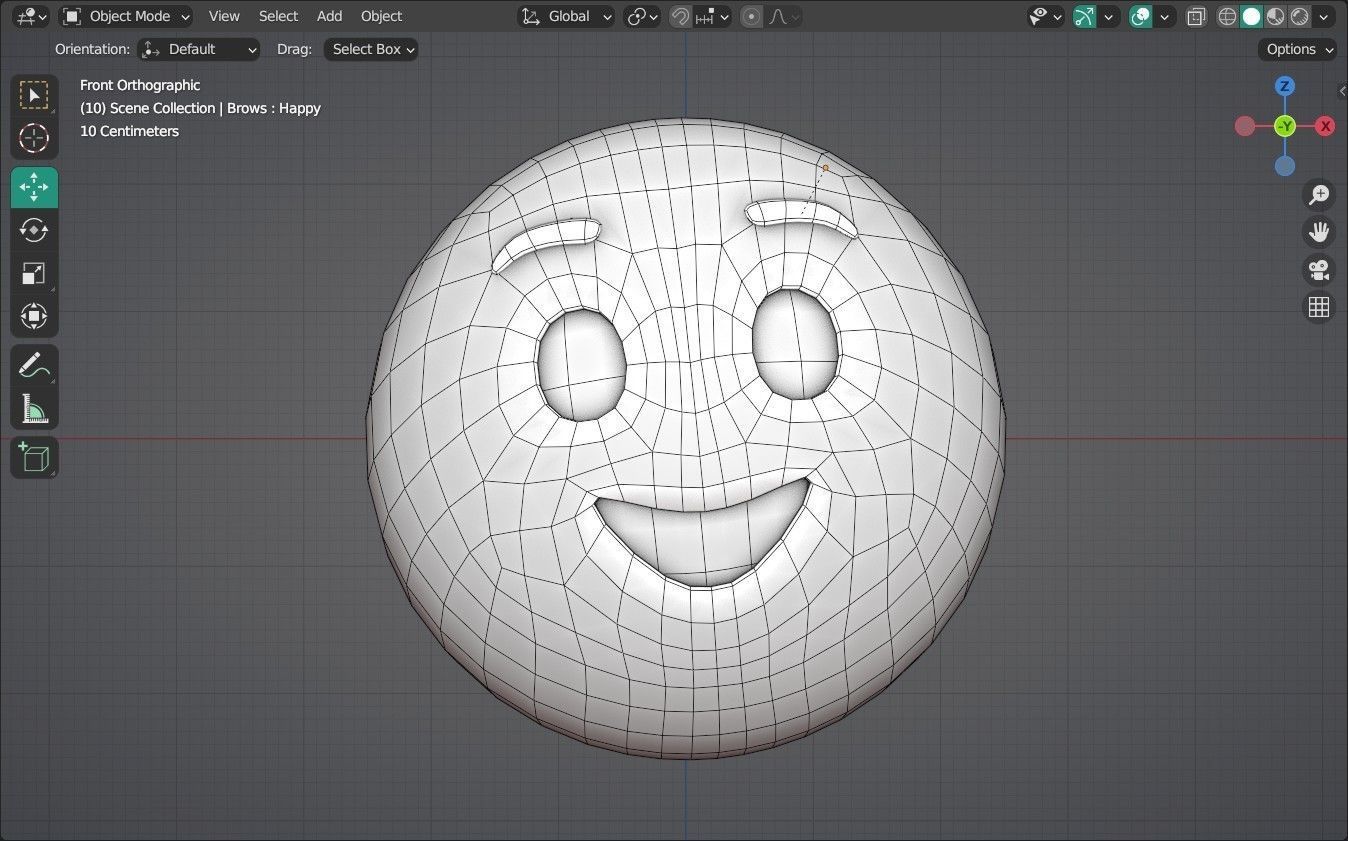Expand the sidebar arrow at right edge
The width and height of the screenshot is (1348, 841).
tap(1342, 91)
